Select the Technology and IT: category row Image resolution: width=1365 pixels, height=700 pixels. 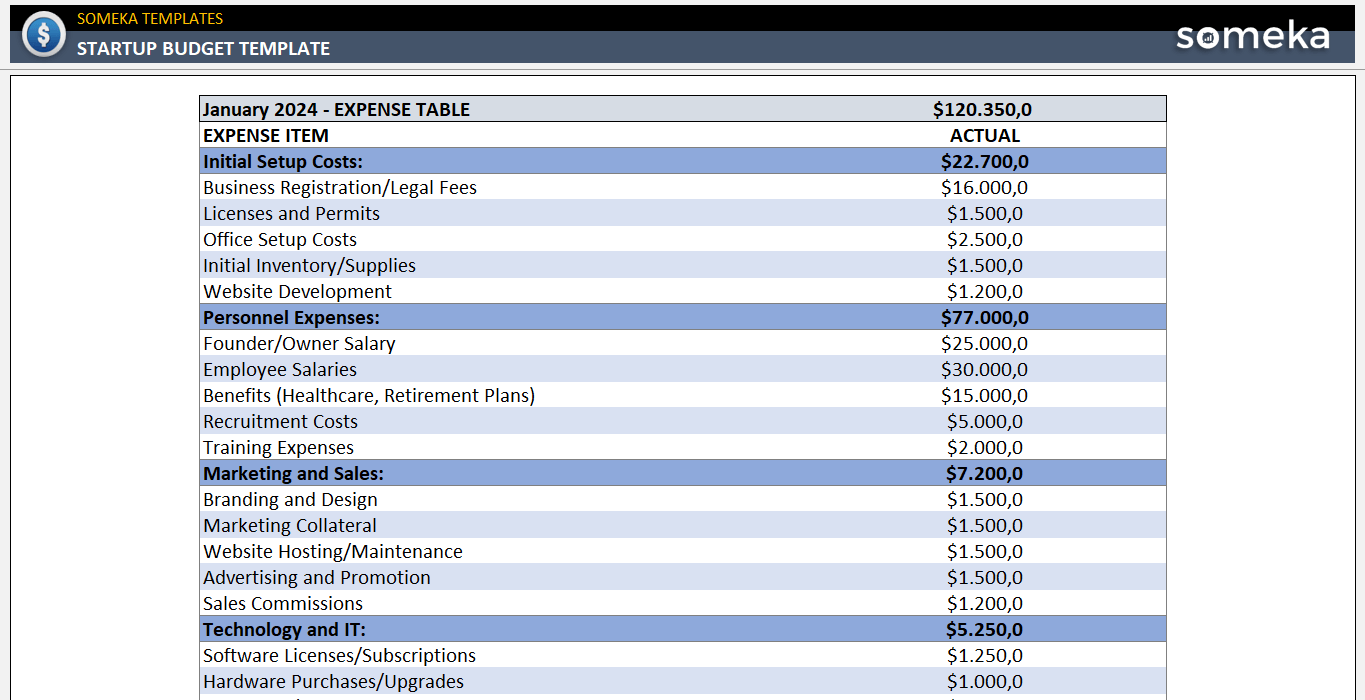683,629
